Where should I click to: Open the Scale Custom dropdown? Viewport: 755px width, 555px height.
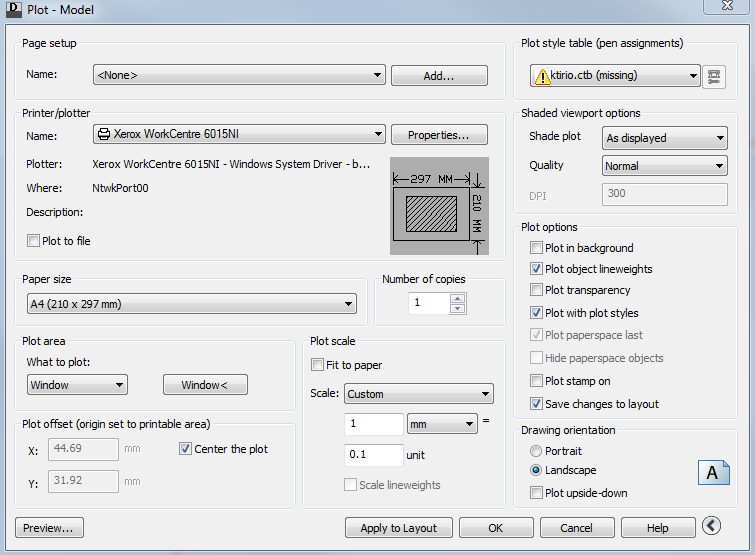(x=419, y=394)
